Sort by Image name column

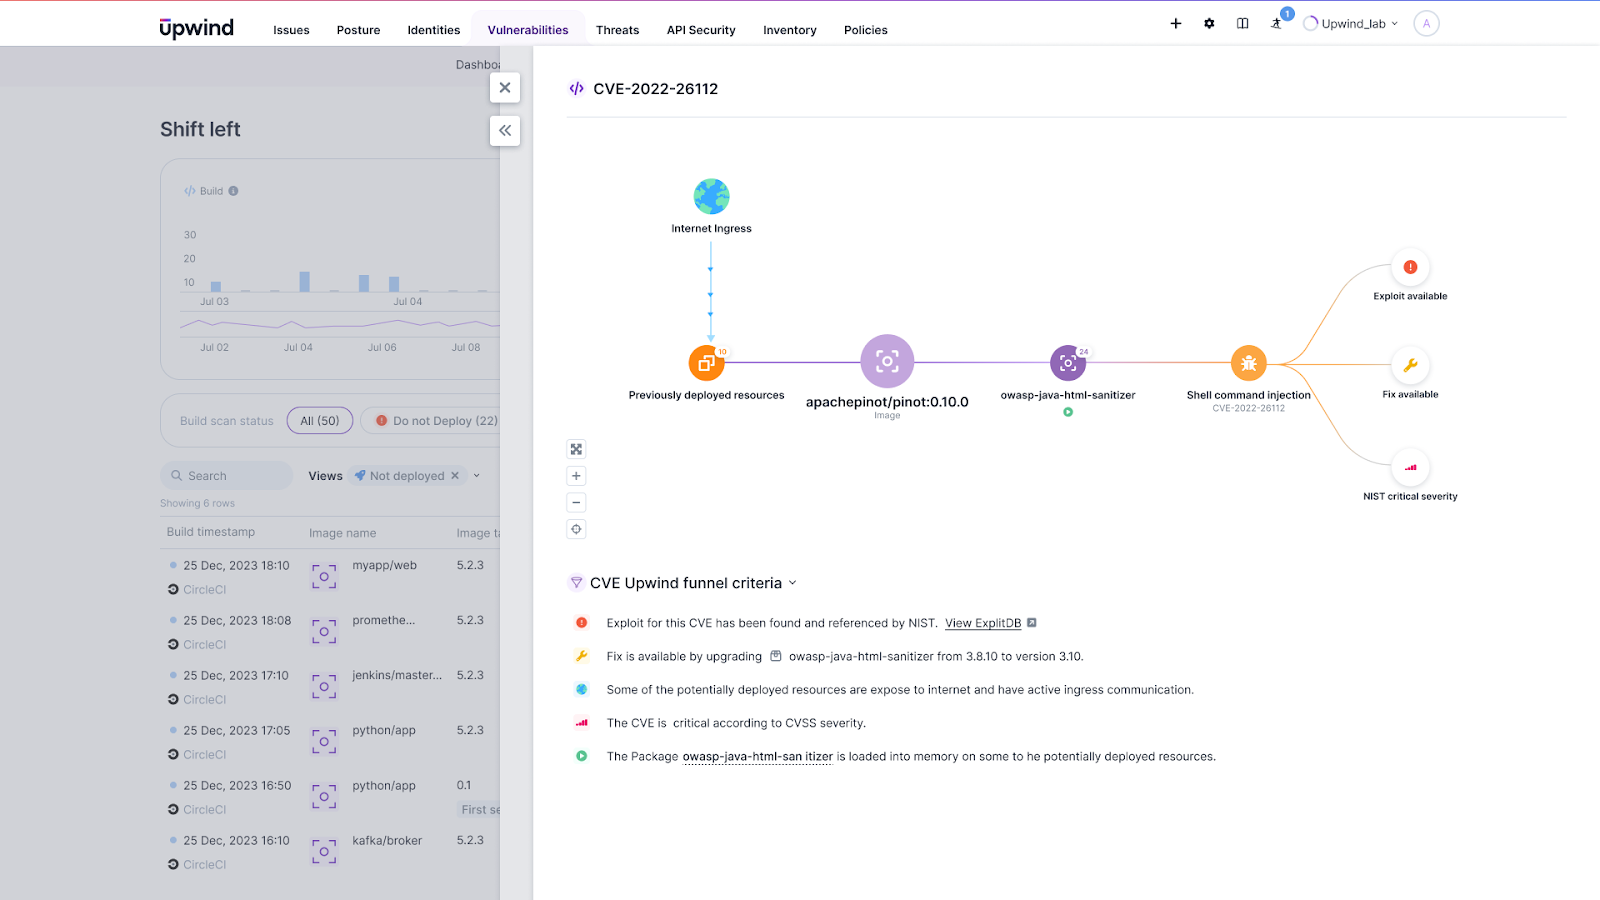[x=343, y=533]
